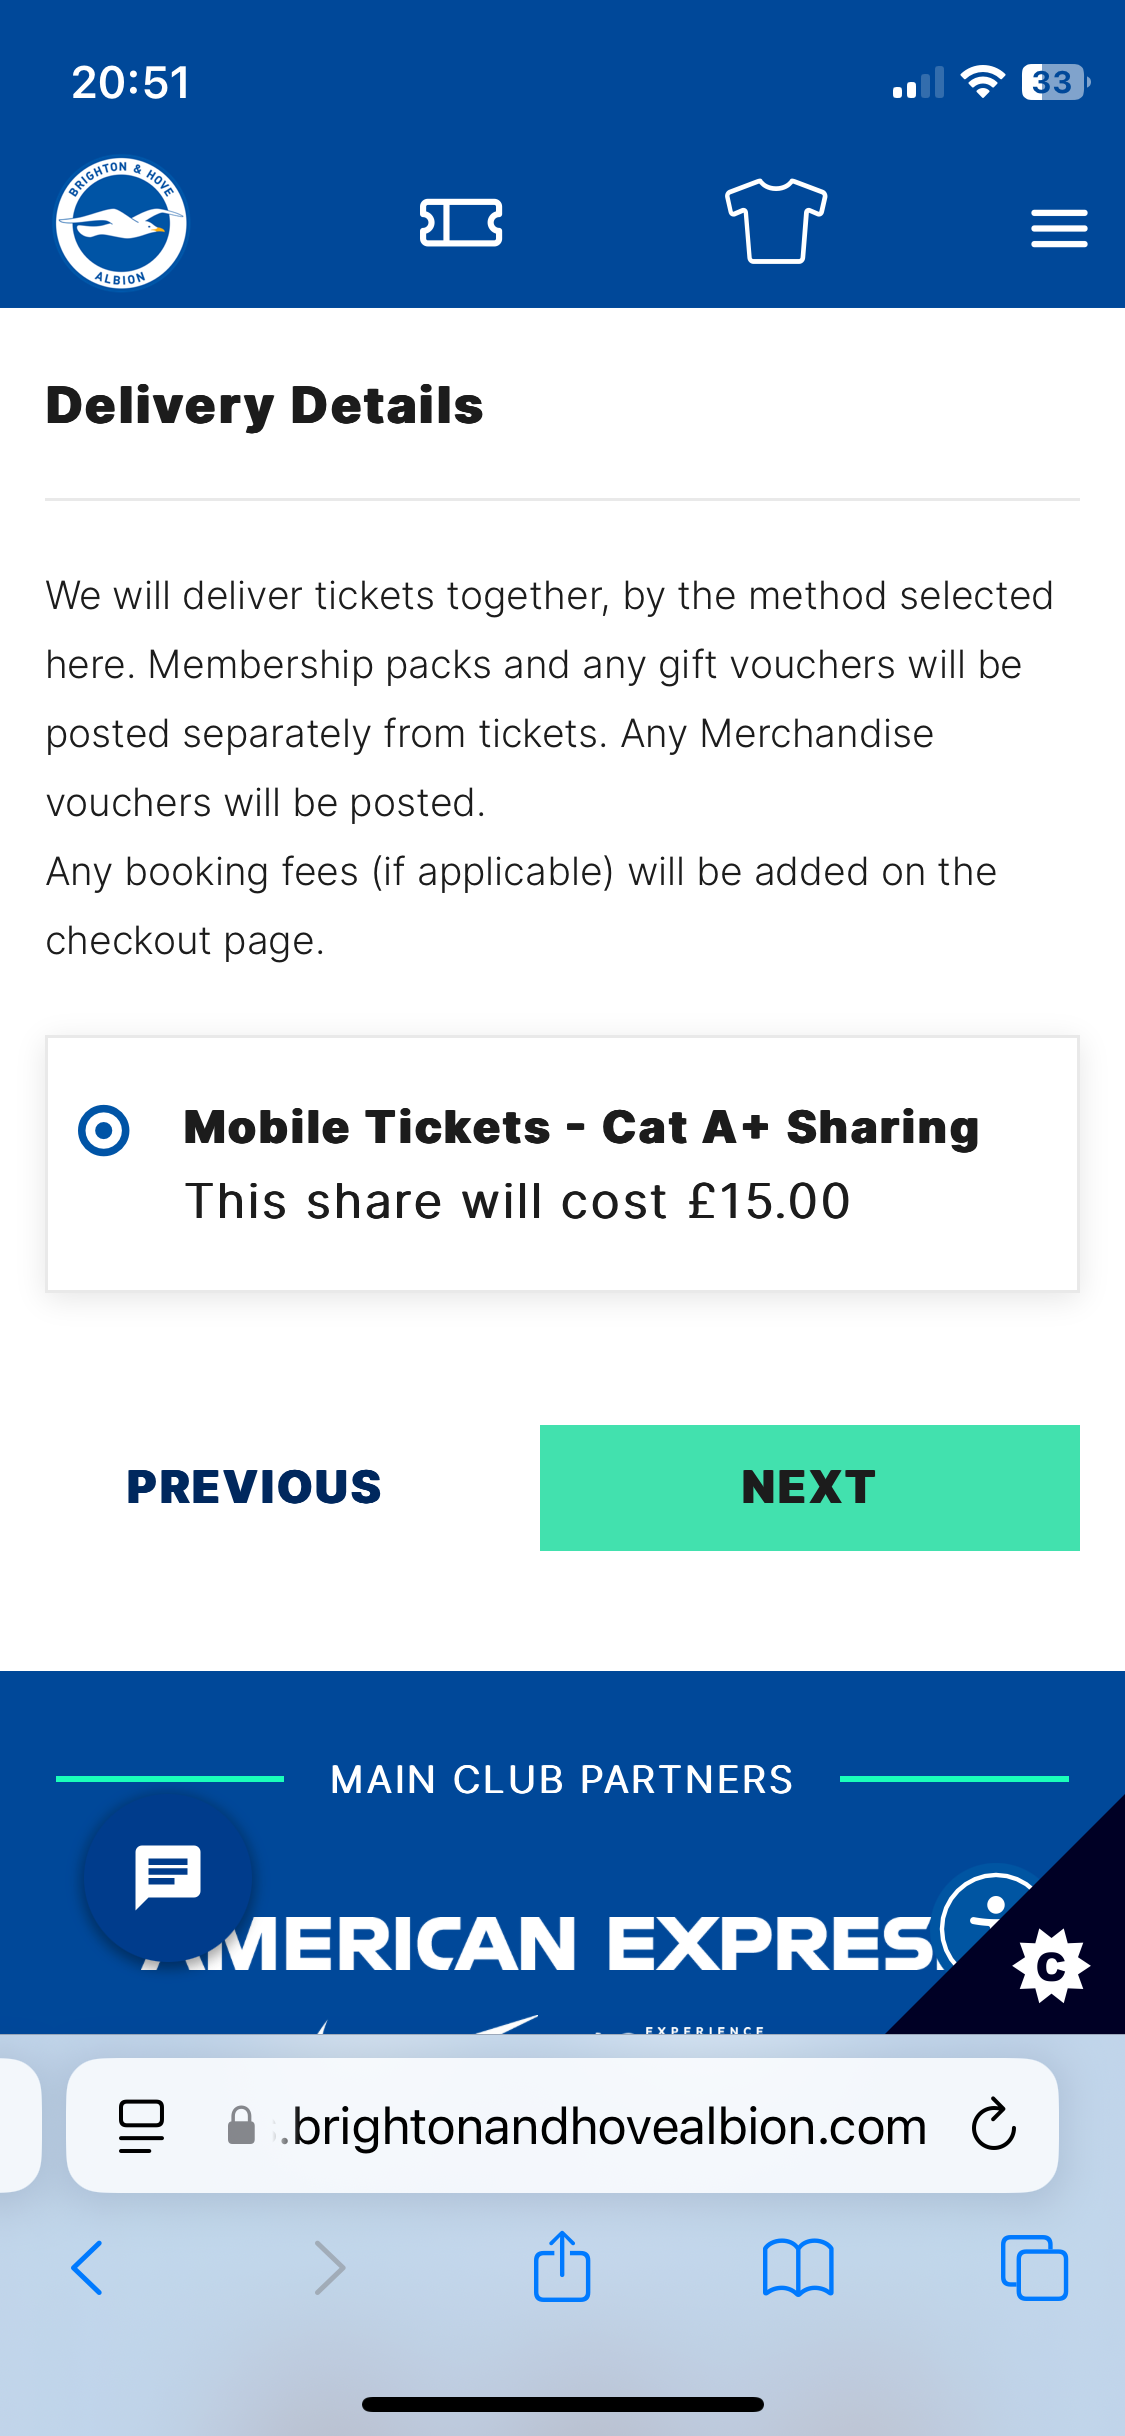Tap the Mobile Tickets delivery option card

pos(562,1164)
